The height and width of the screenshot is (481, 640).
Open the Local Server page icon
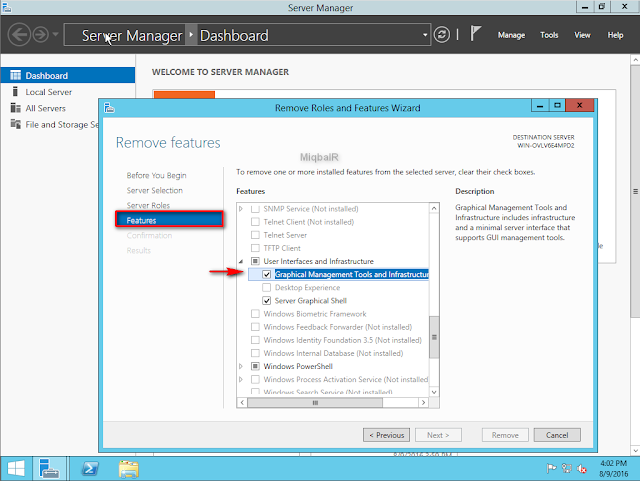15,91
